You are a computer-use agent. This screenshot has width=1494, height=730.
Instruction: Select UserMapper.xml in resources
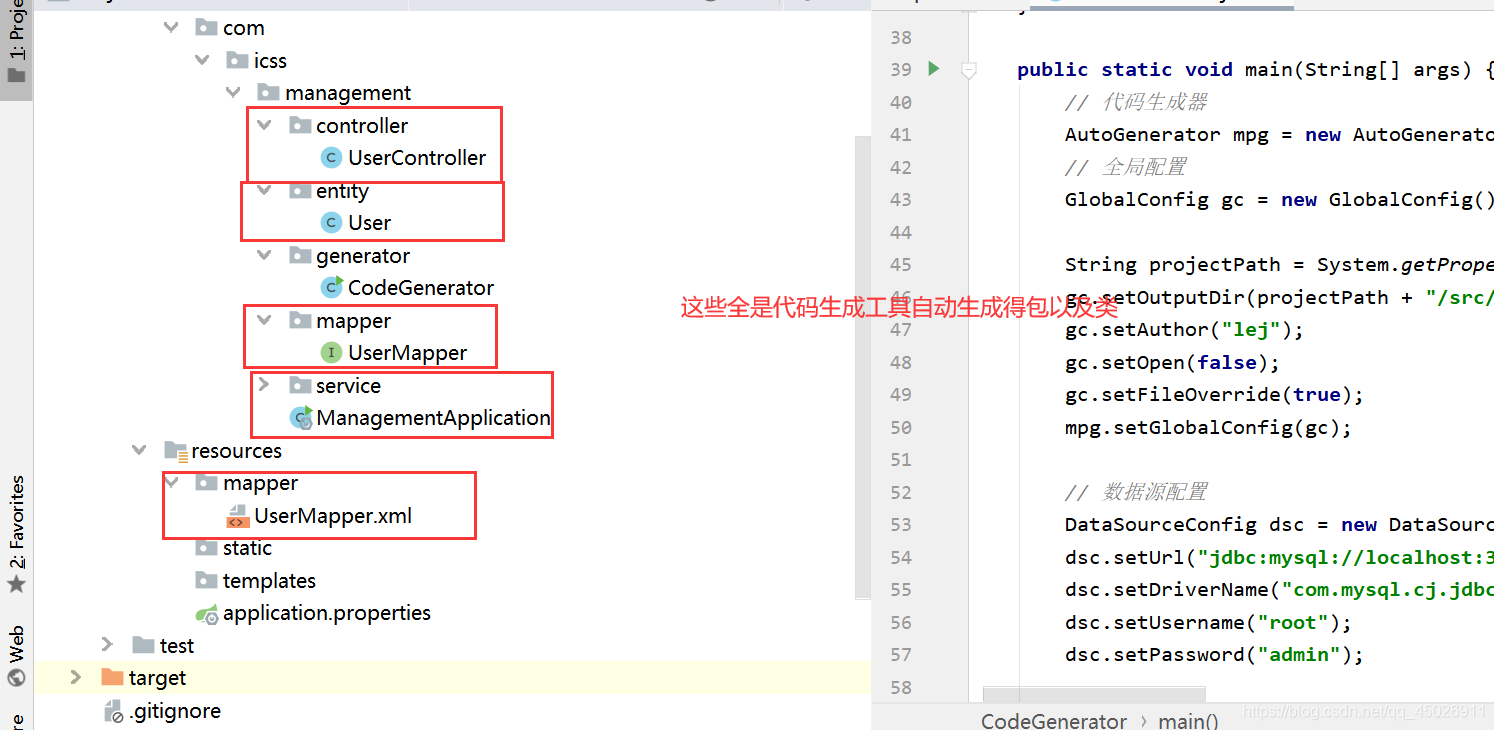333,516
